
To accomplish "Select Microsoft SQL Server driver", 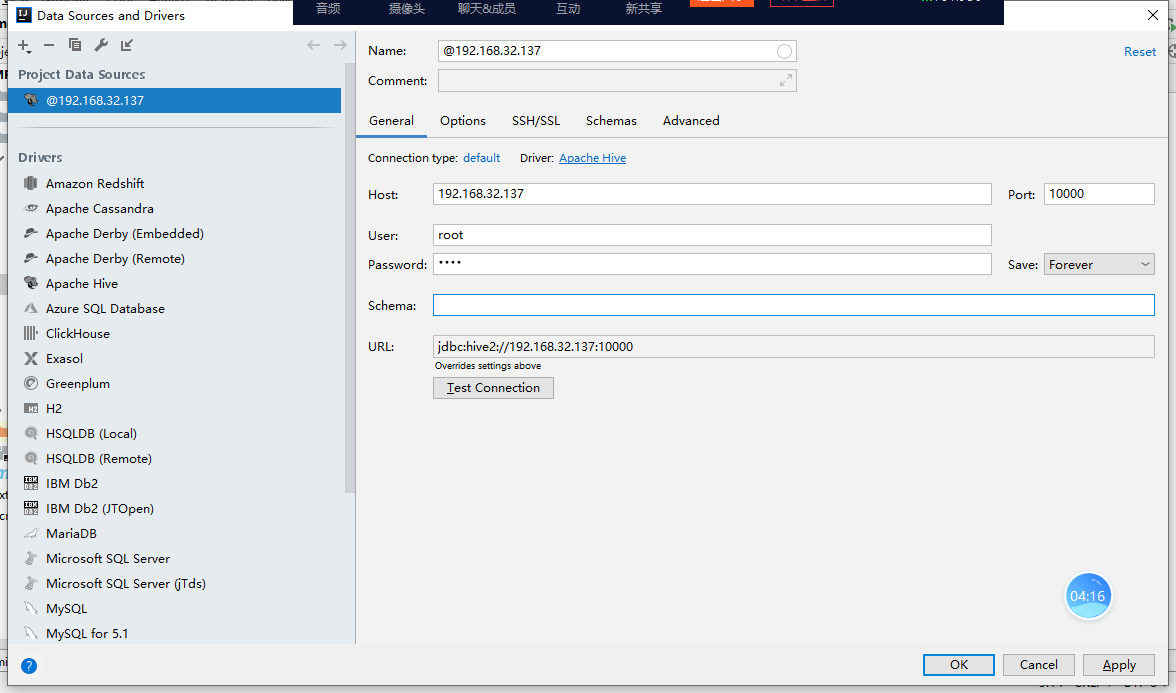I will point(107,558).
